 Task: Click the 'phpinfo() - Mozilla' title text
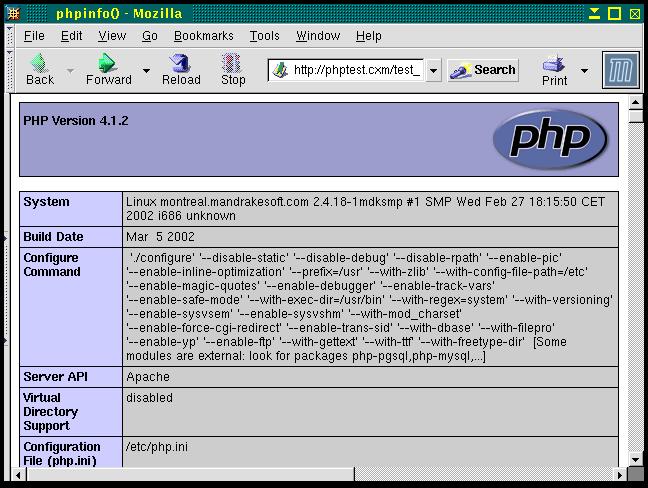pos(119,14)
